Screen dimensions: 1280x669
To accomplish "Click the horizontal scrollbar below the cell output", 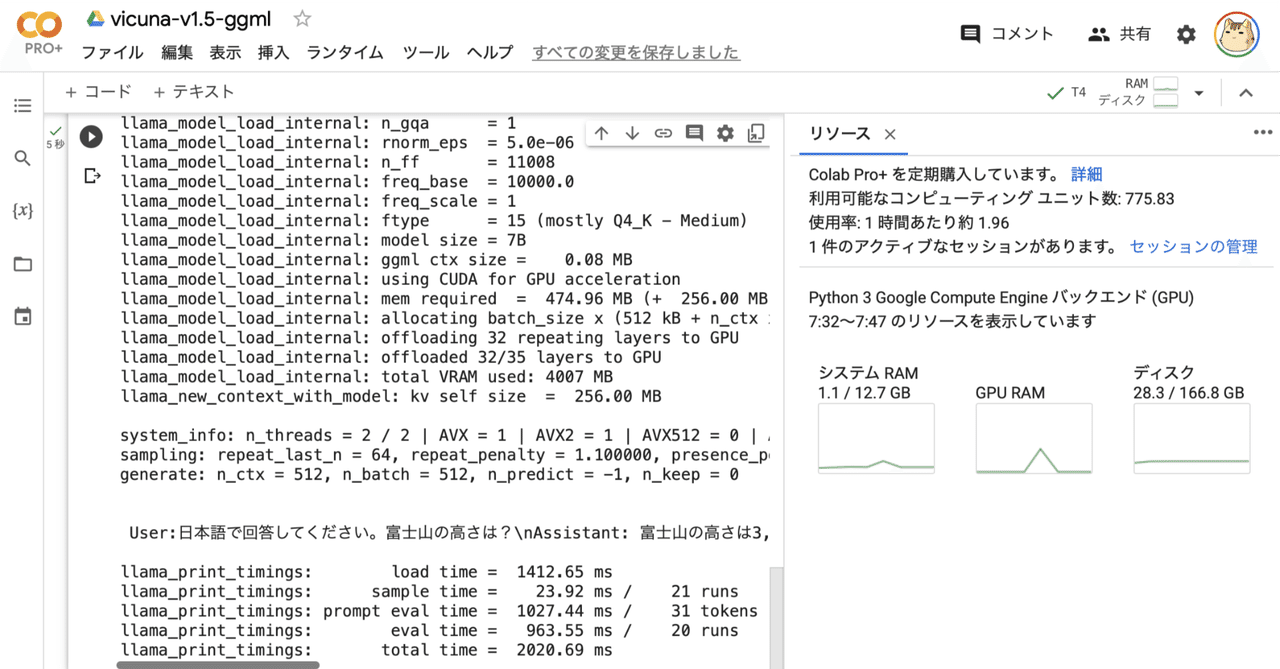I will tap(217, 663).
